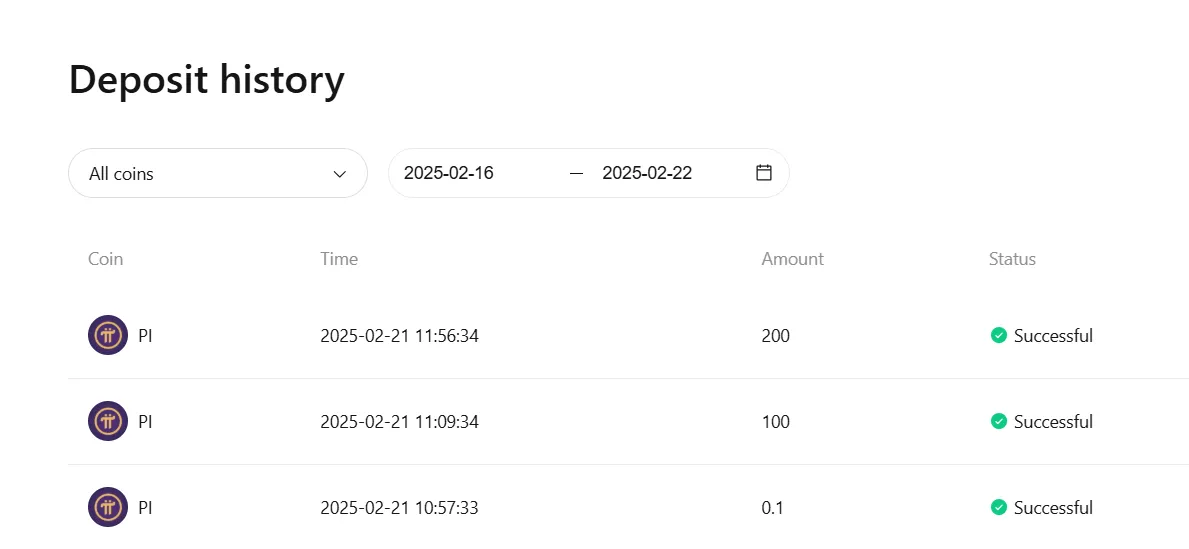
Task: Expand the All coins dropdown
Action: [218, 173]
